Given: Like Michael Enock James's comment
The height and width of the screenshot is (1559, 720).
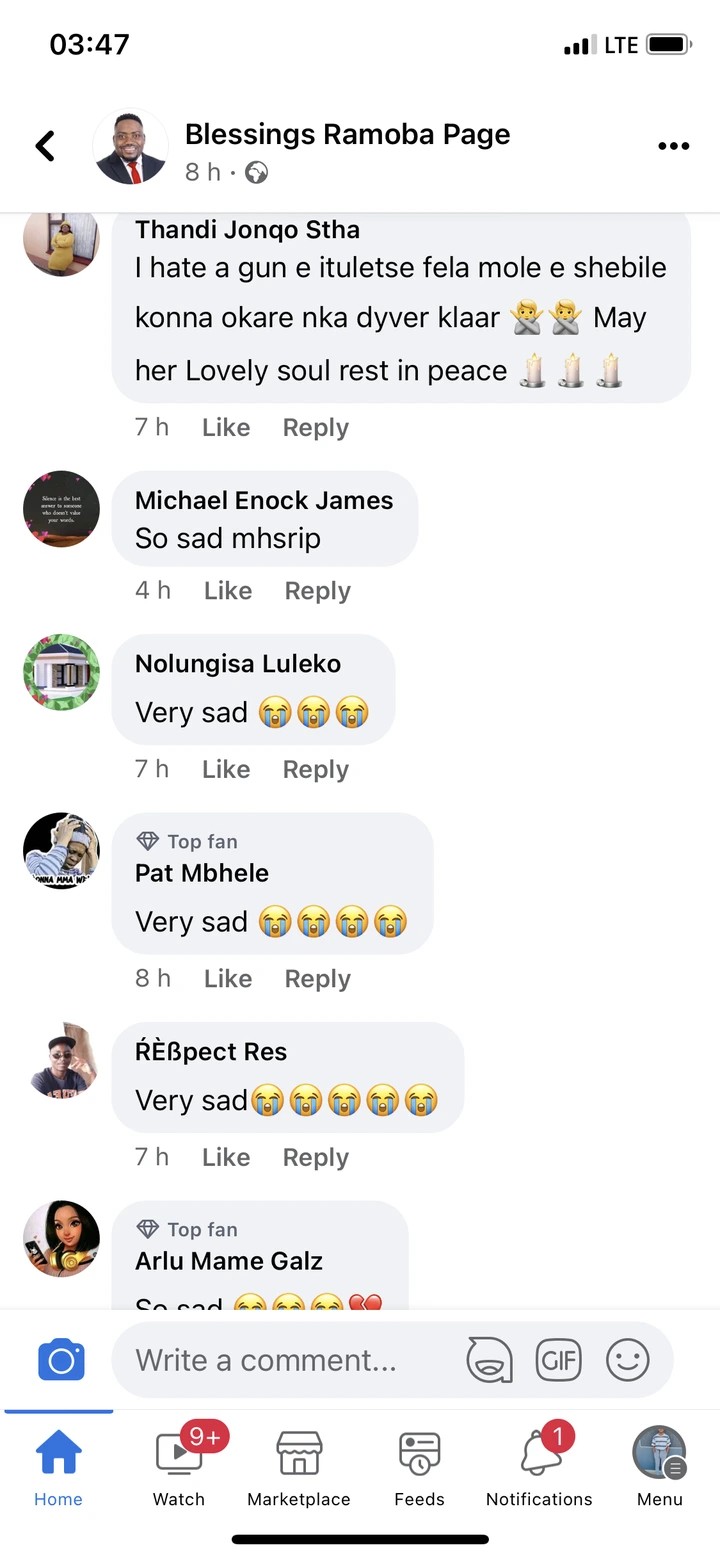Looking at the screenshot, I should tap(228, 591).
